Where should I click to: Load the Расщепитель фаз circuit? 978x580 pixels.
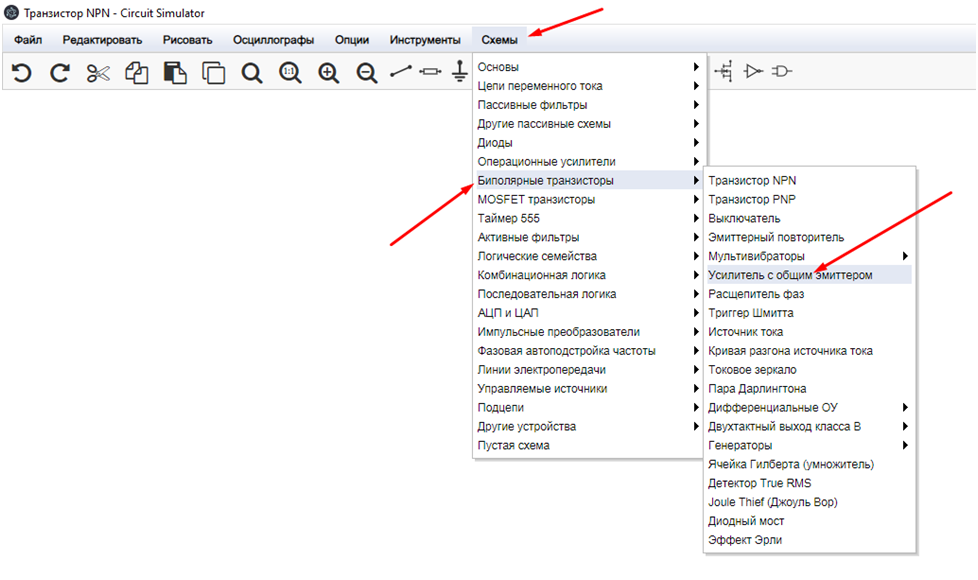(x=809, y=294)
